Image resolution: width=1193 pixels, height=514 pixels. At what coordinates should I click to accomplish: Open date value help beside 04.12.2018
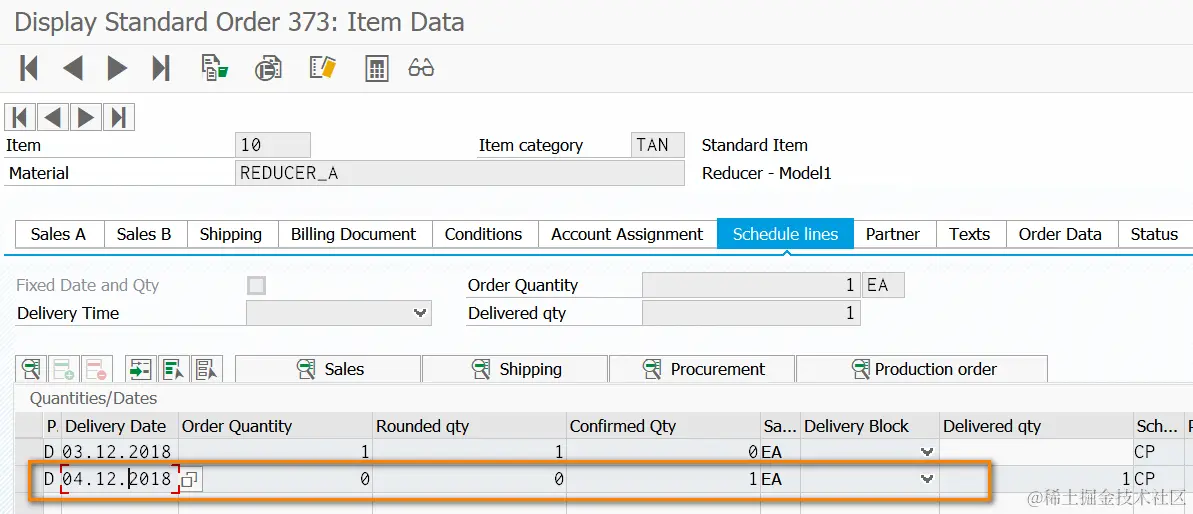(190, 479)
